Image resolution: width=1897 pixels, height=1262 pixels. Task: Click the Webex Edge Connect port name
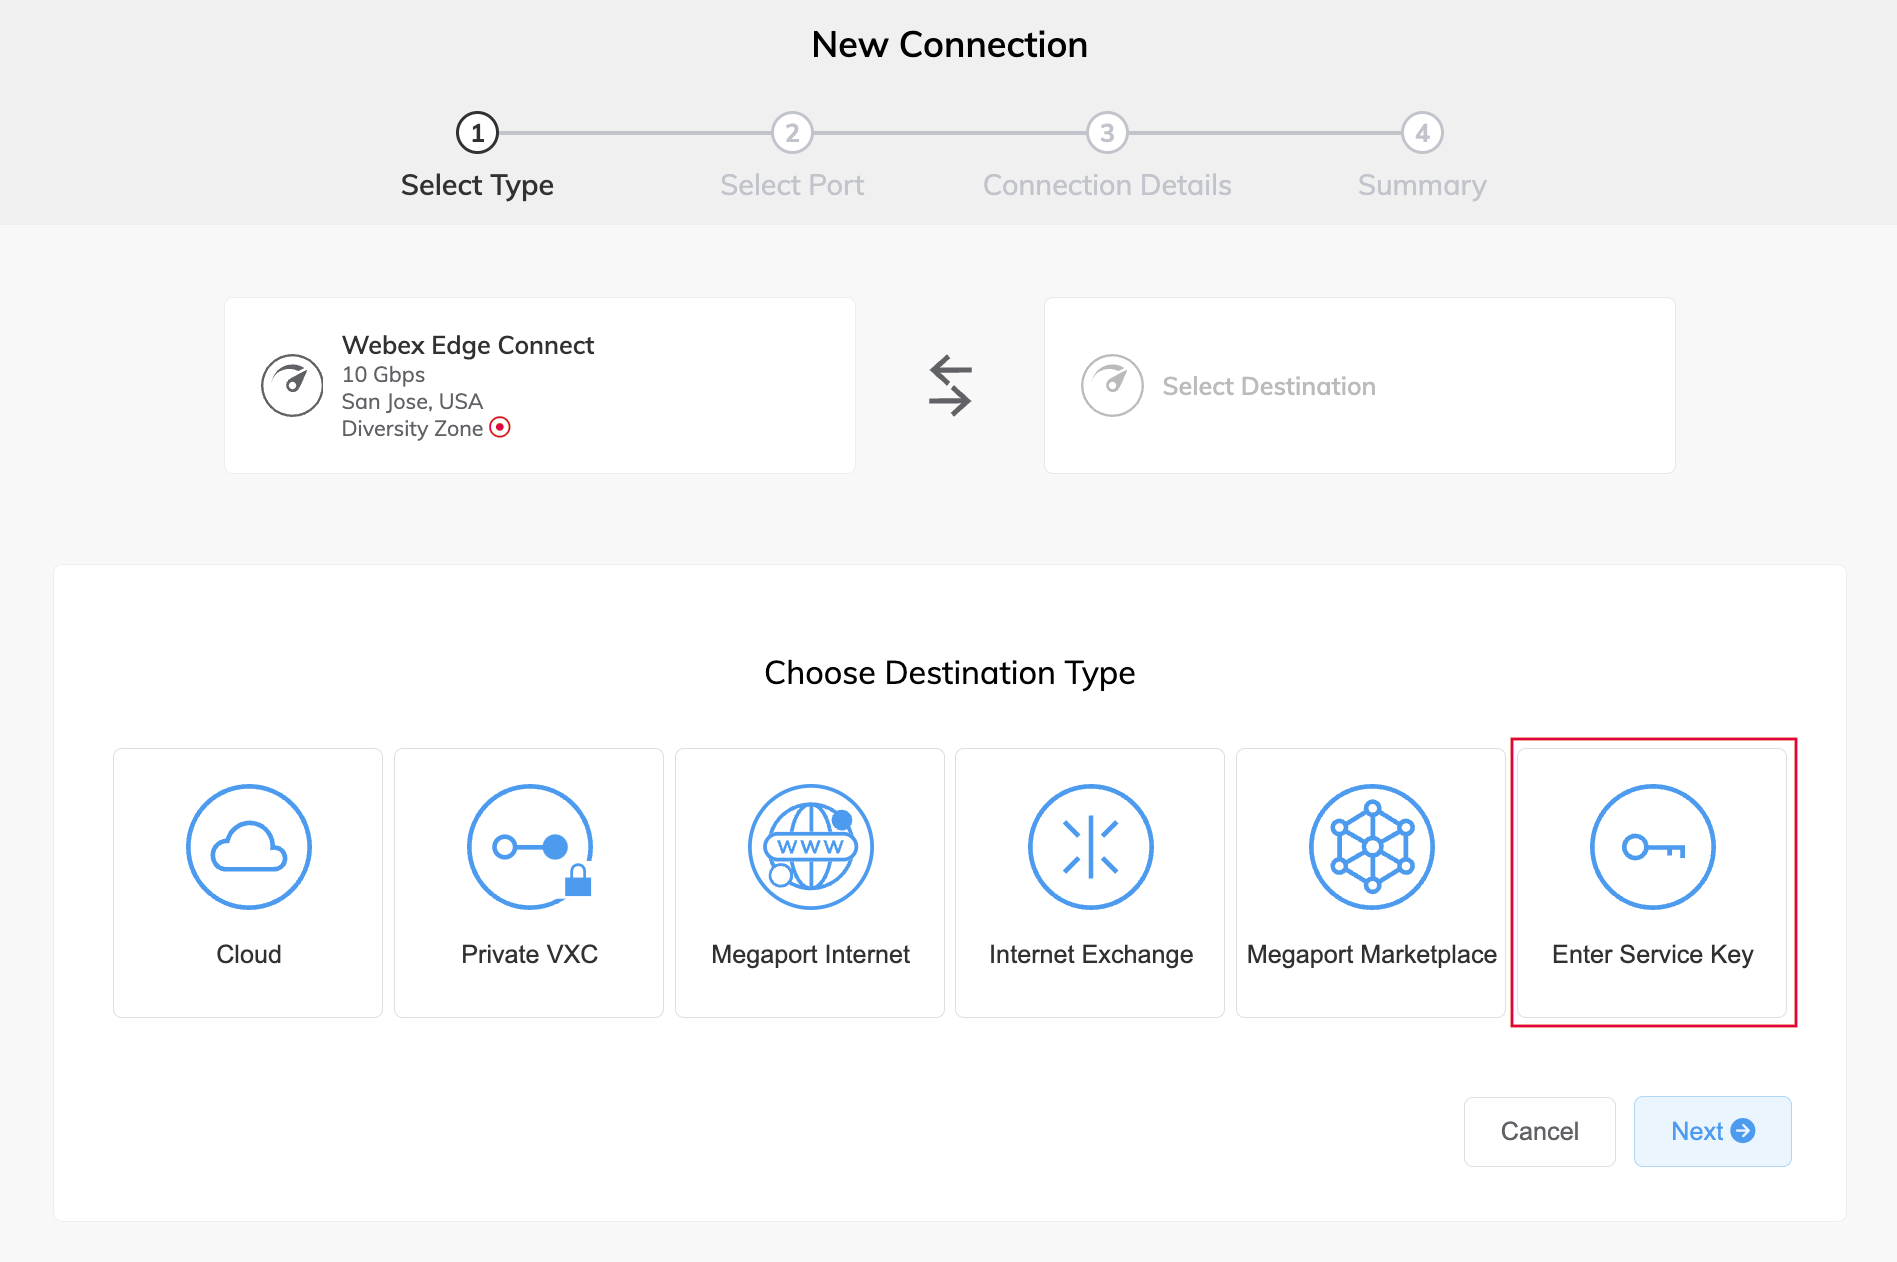(x=468, y=345)
